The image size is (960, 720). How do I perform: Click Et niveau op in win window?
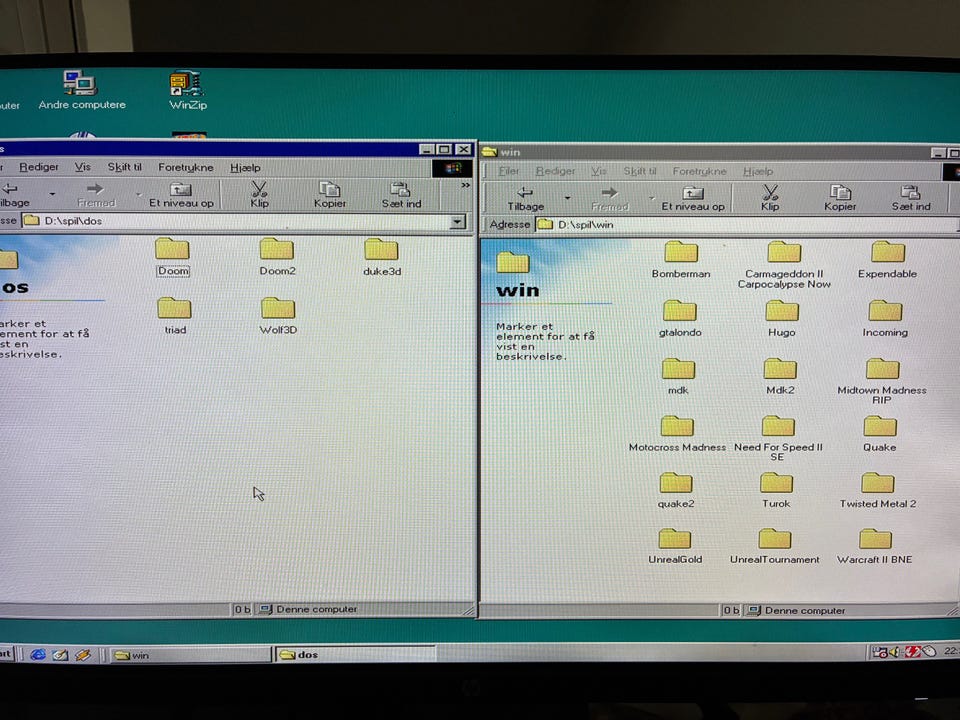coord(693,198)
